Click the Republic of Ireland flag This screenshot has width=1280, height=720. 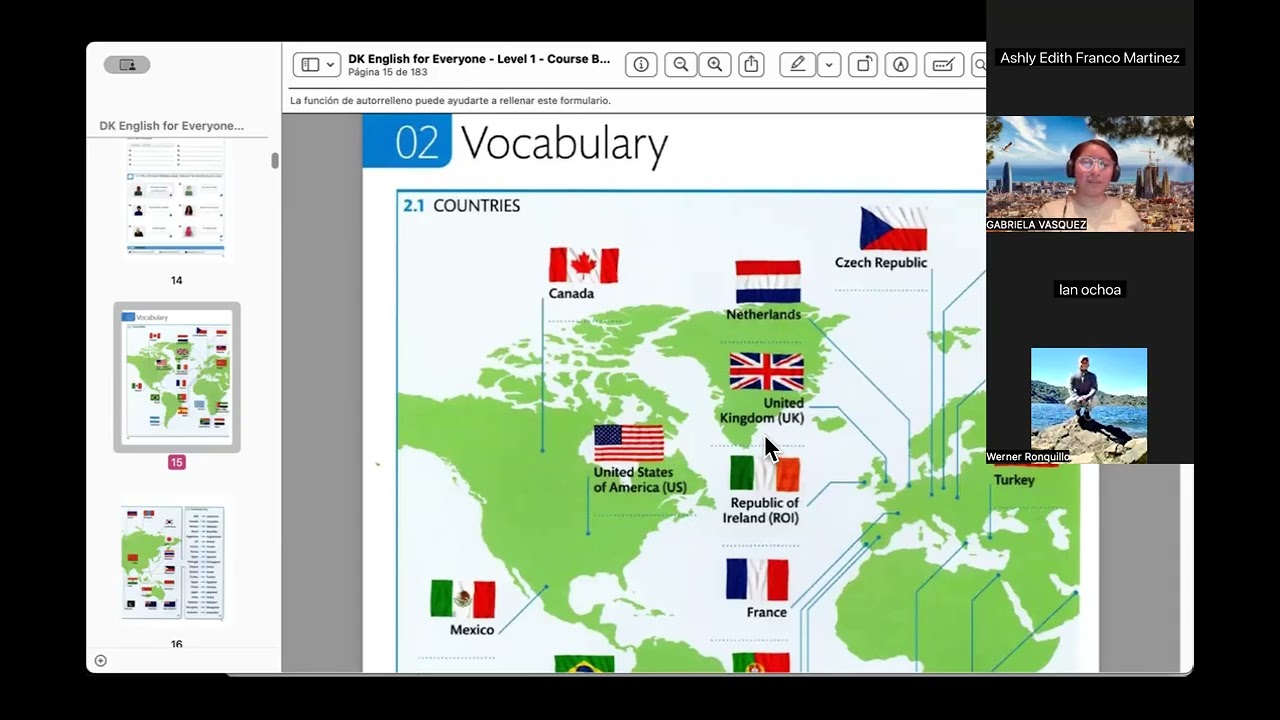click(x=765, y=473)
